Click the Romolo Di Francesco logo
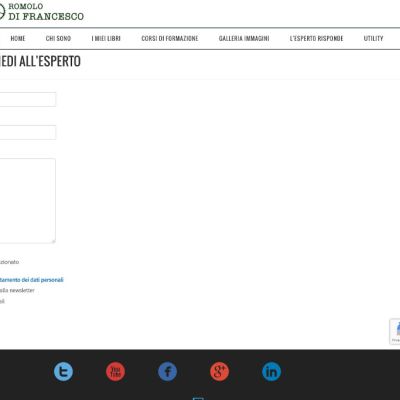The width and height of the screenshot is (400, 400). point(42,12)
